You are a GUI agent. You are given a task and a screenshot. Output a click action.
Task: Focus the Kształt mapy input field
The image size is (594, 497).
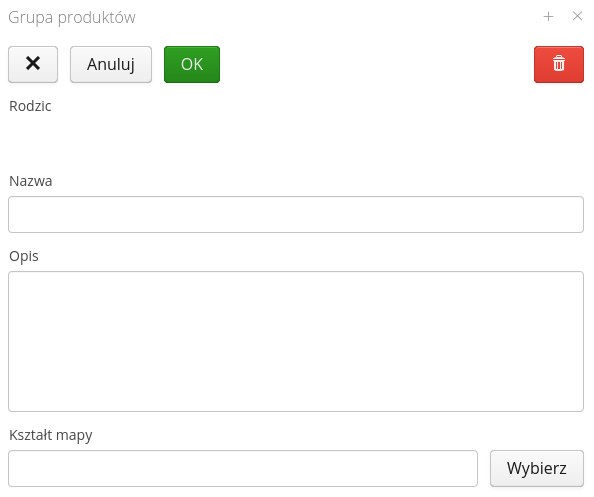tap(243, 468)
